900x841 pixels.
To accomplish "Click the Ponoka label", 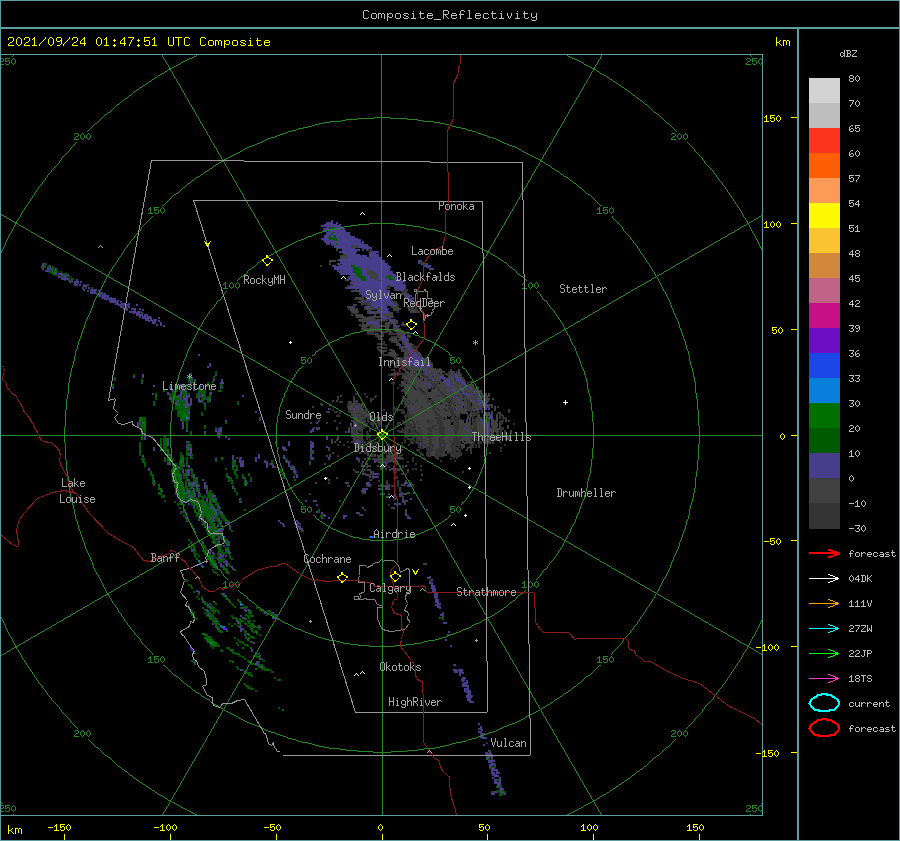I will 456,206.
